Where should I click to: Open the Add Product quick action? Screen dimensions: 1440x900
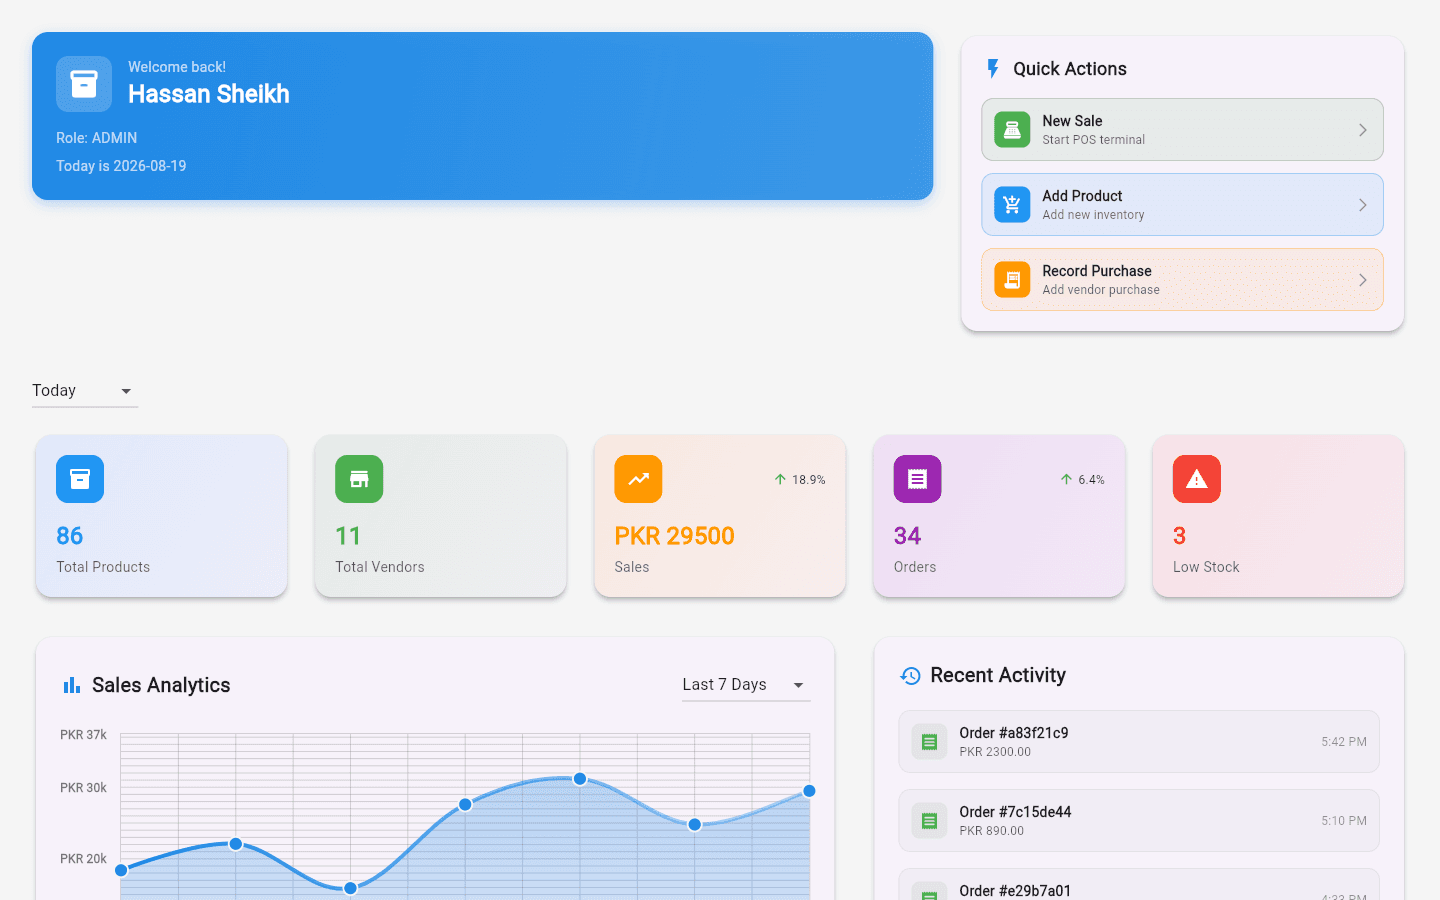(1182, 205)
